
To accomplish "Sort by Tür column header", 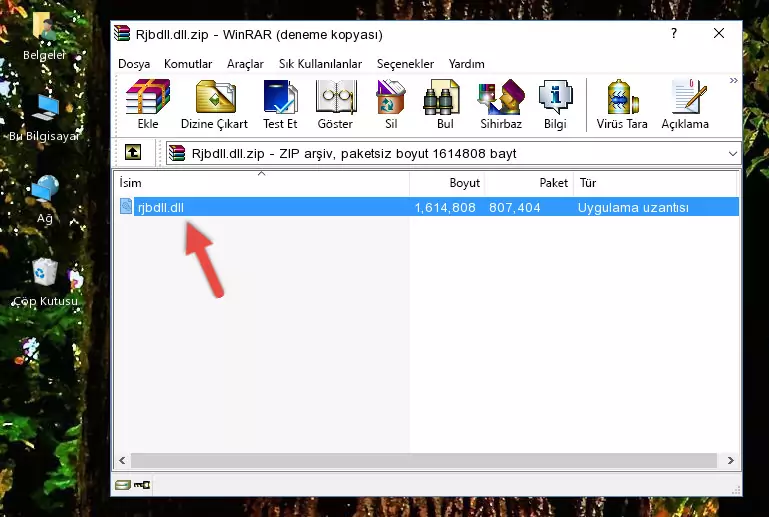I will [655, 183].
